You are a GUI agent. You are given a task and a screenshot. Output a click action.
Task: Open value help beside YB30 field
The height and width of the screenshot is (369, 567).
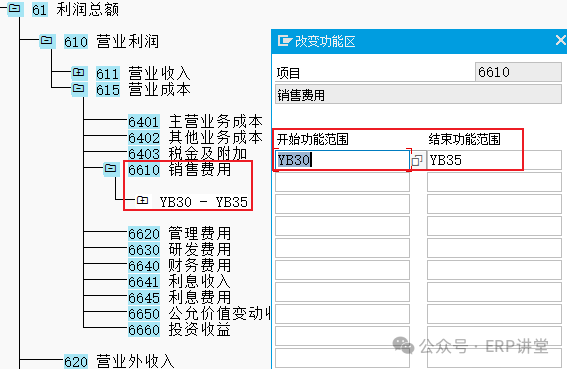(417, 160)
